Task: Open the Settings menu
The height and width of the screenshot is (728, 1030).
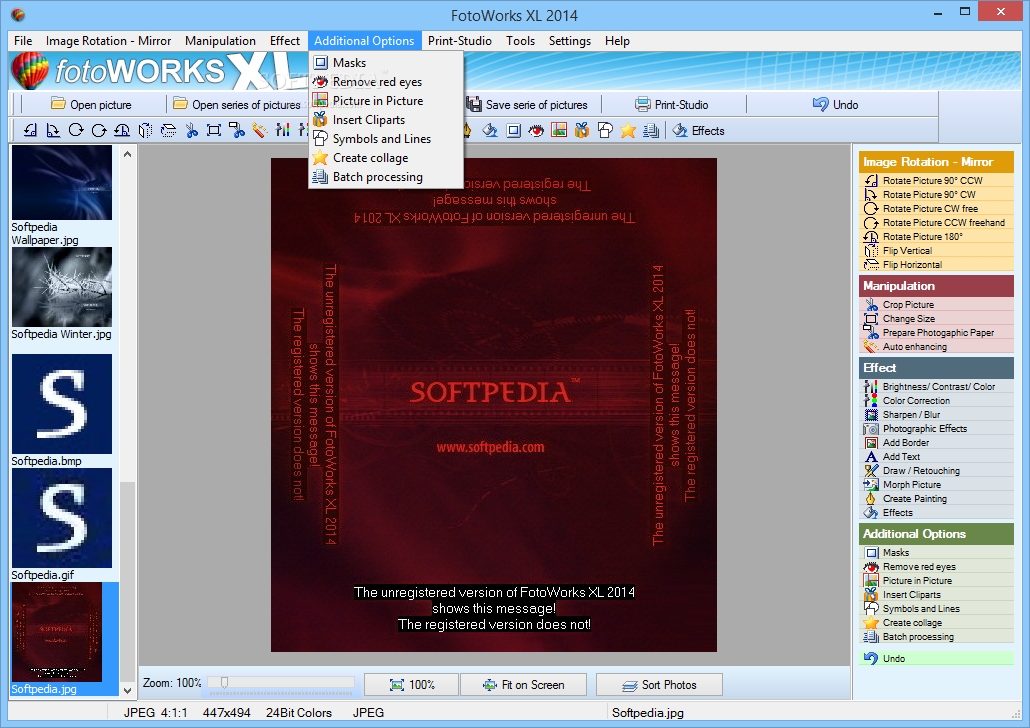Action: [570, 41]
